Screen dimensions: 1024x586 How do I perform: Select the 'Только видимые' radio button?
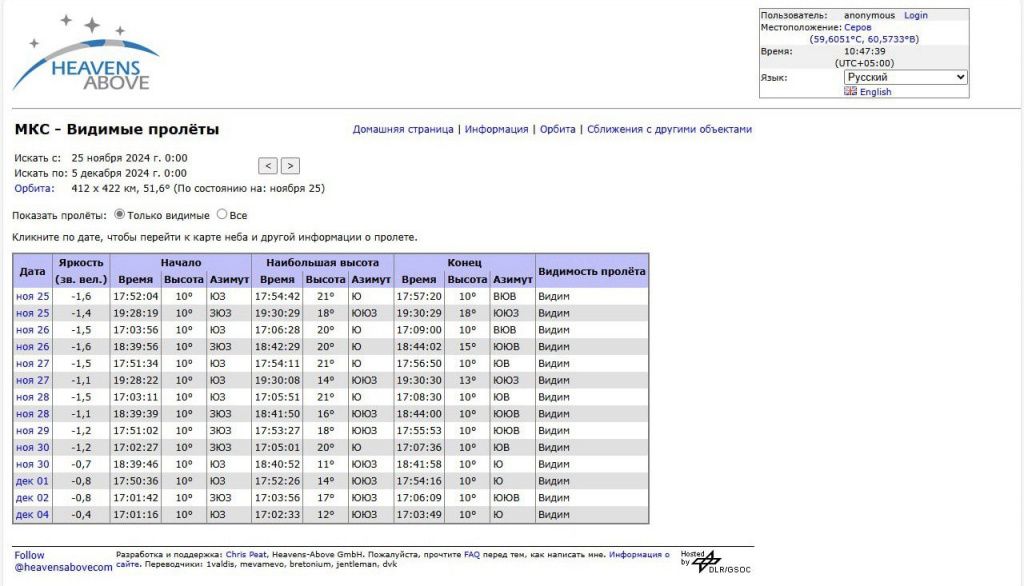click(x=120, y=214)
